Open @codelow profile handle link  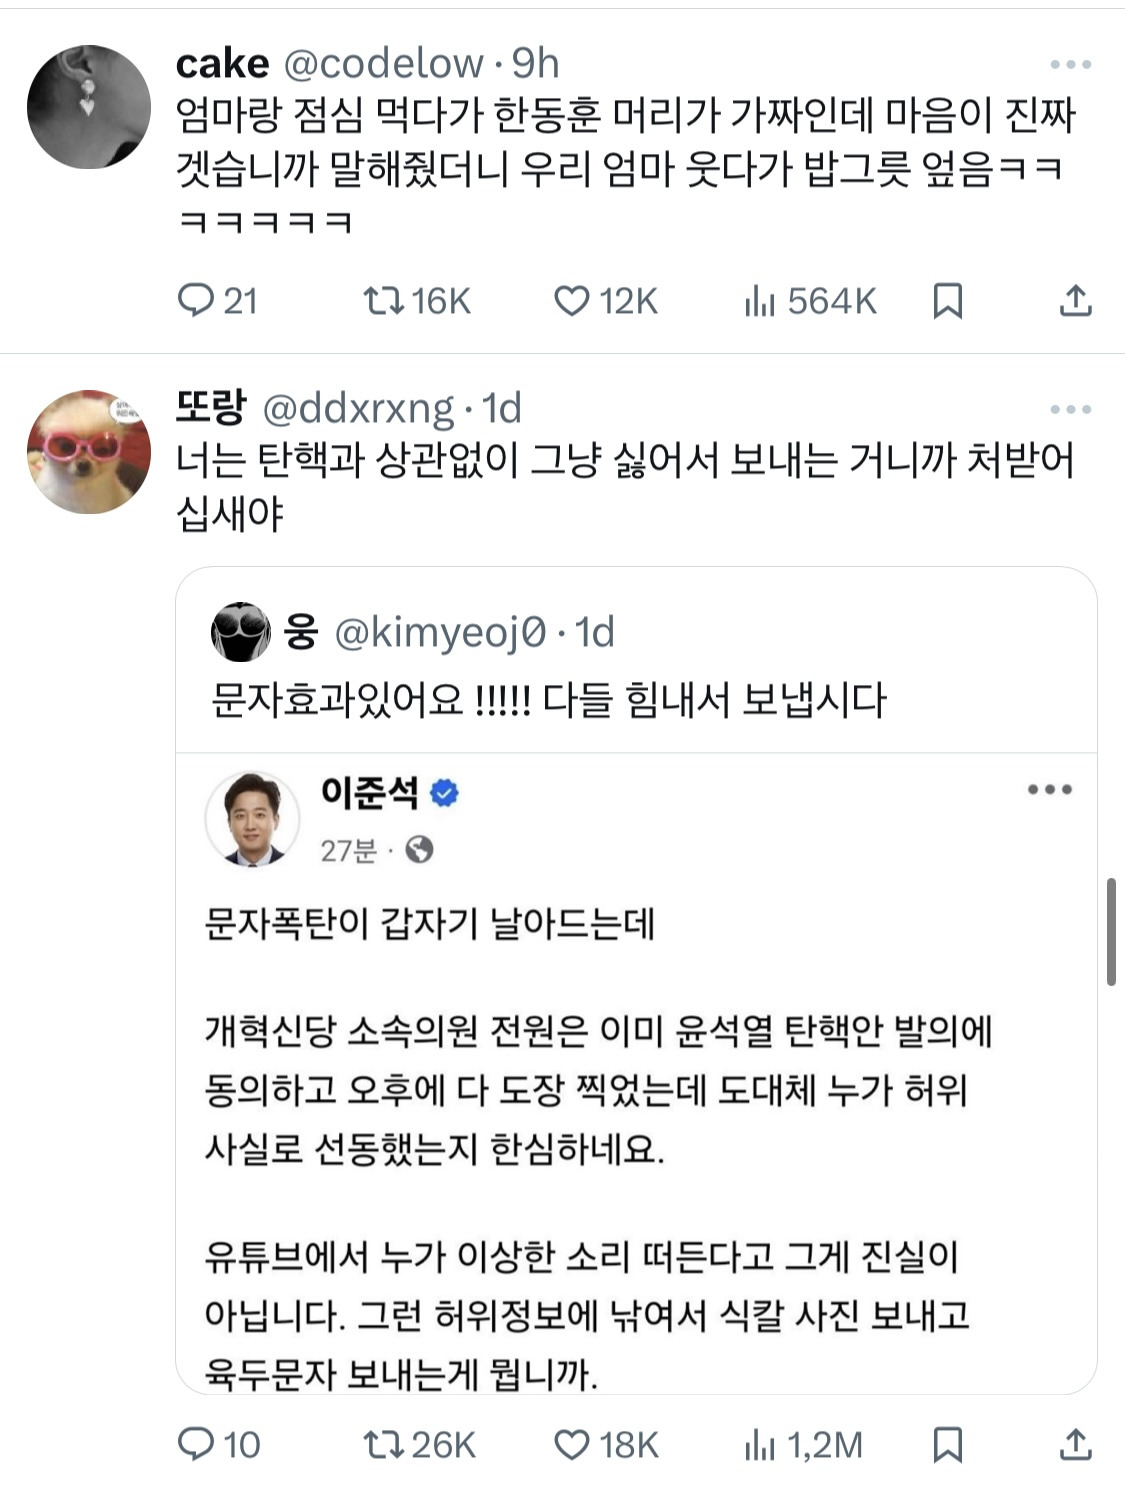(383, 64)
